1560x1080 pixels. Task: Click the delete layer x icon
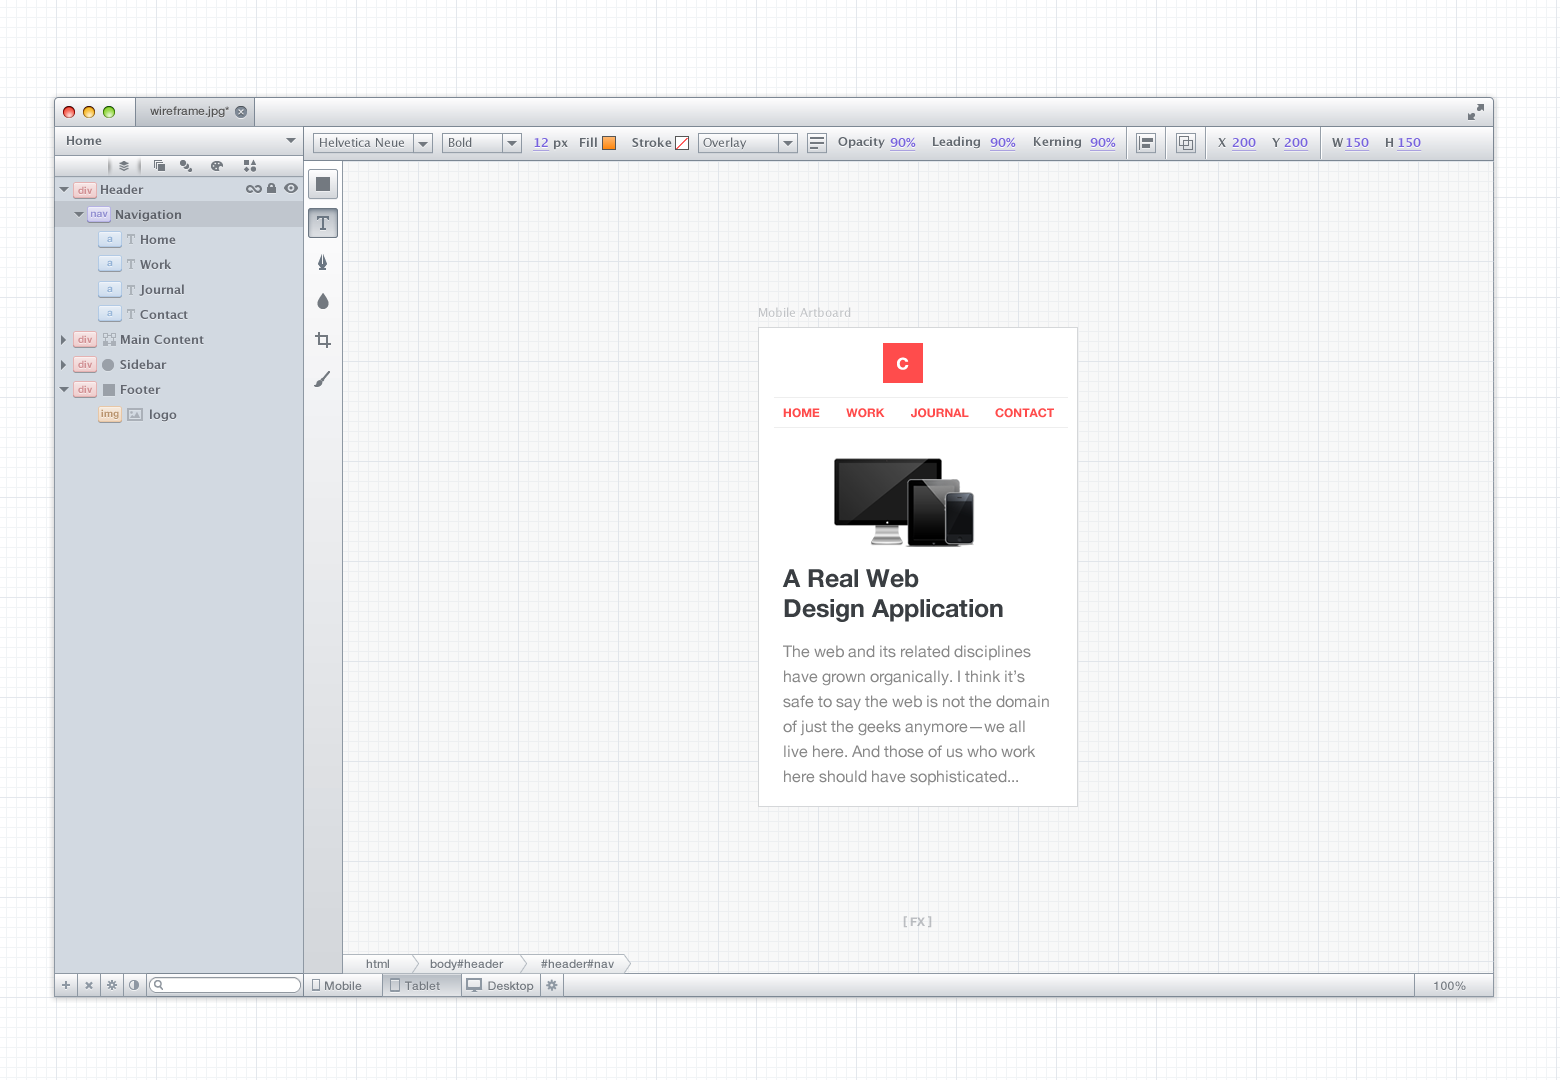[x=89, y=985]
